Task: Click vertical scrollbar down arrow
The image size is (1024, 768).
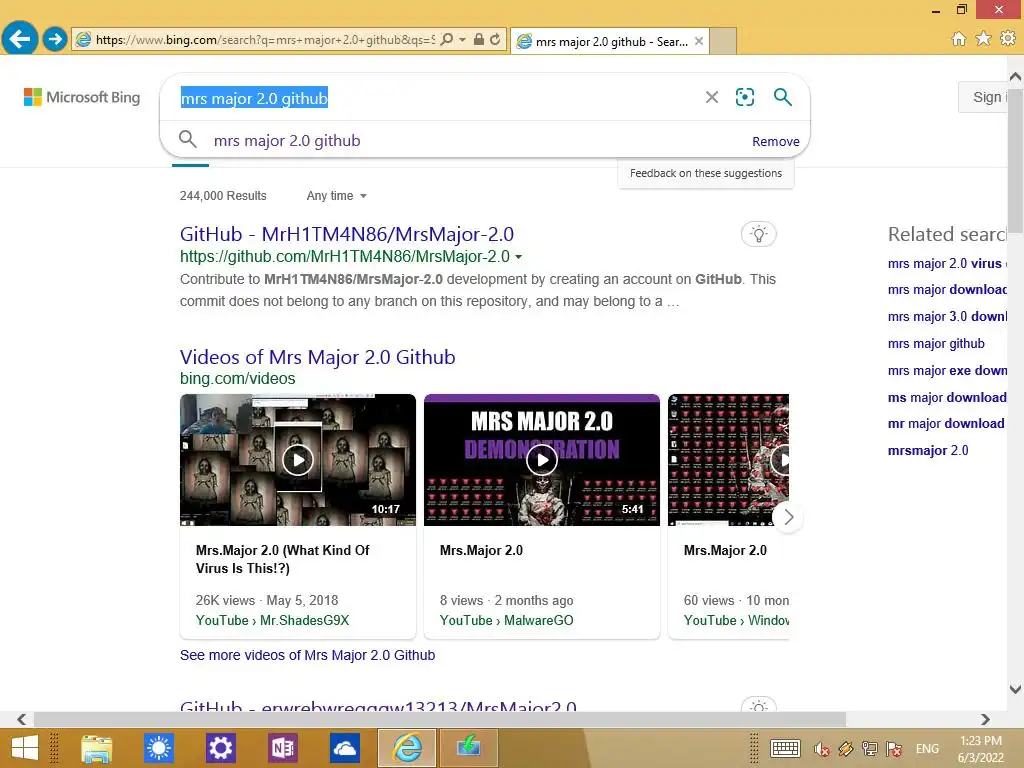Action: coord(1016,689)
